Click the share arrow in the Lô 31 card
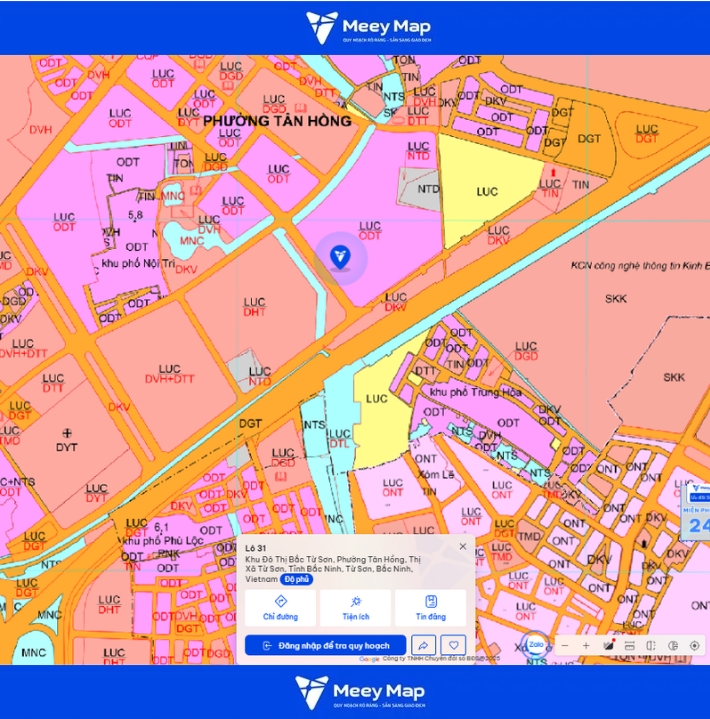The image size is (710, 719). coord(423,645)
